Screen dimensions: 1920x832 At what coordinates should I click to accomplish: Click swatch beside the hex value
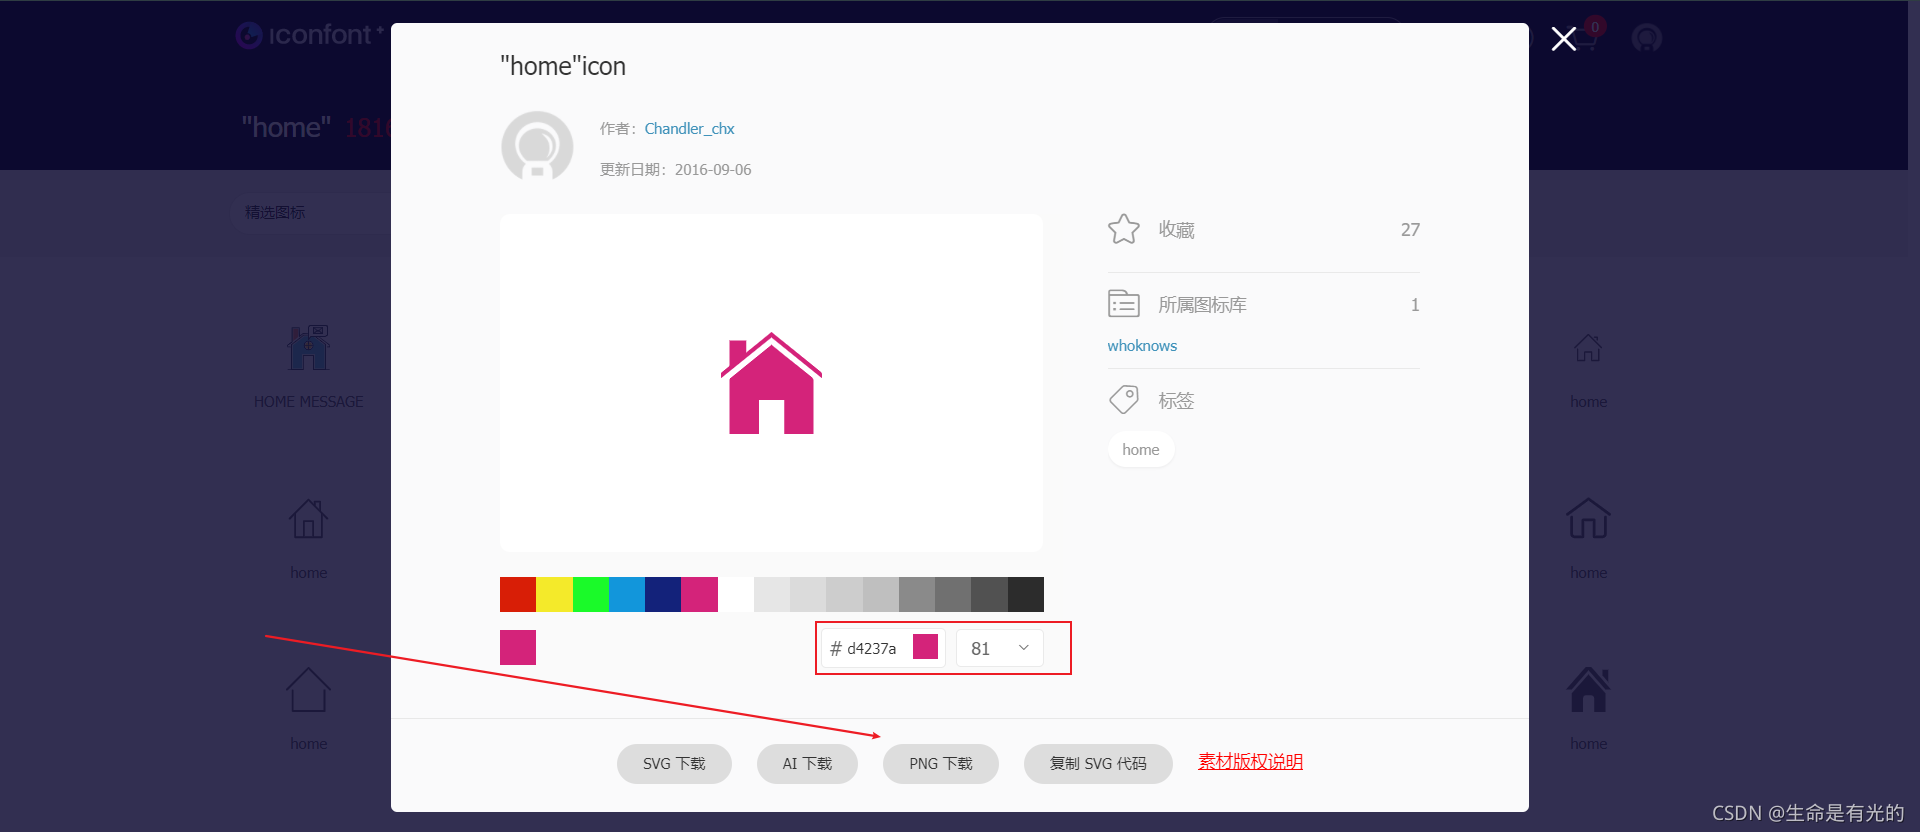pyautogui.click(x=926, y=647)
